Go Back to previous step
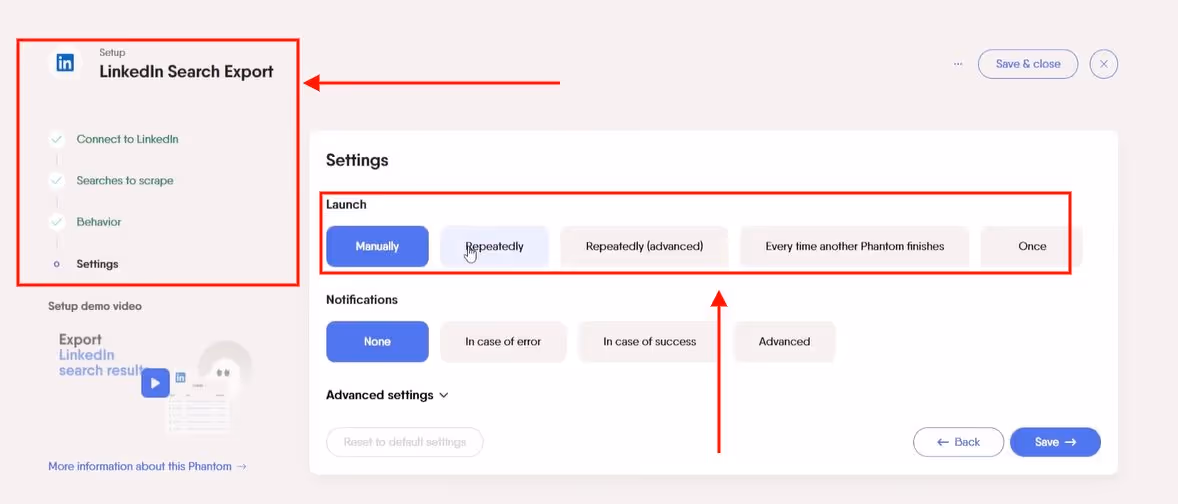The width and height of the screenshot is (1178, 504). 959,442
